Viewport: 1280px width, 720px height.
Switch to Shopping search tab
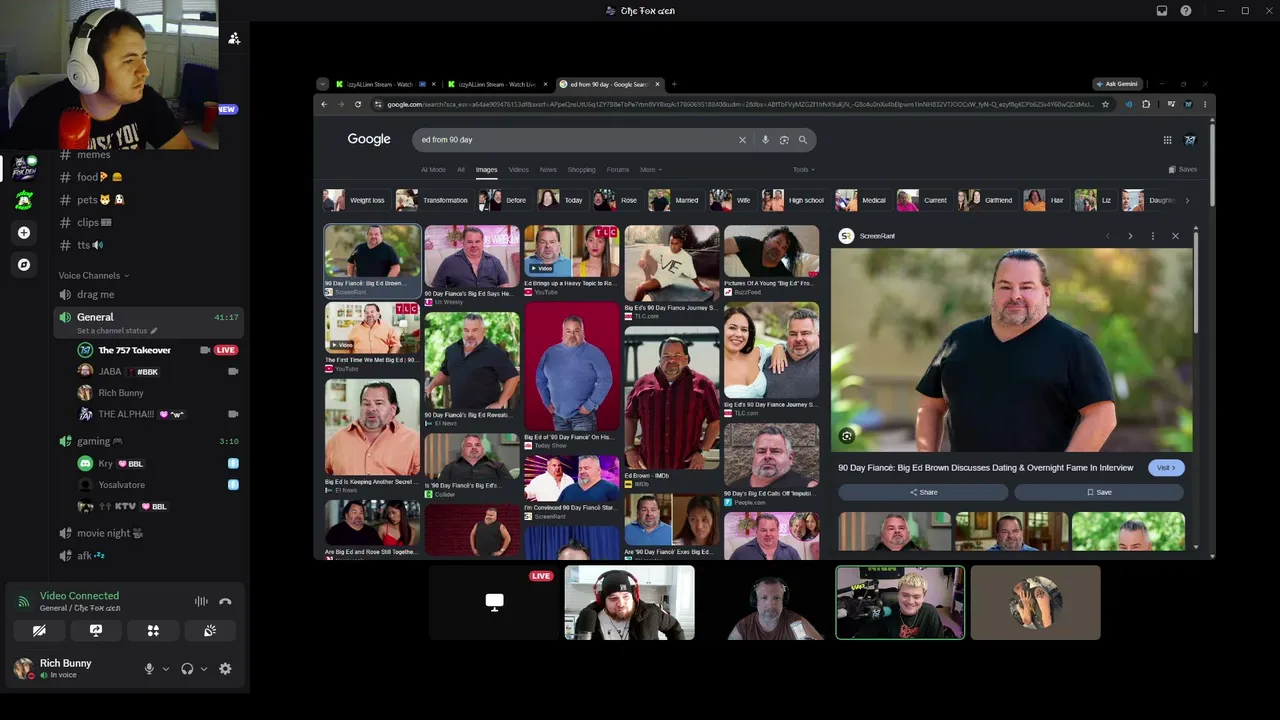click(581, 170)
